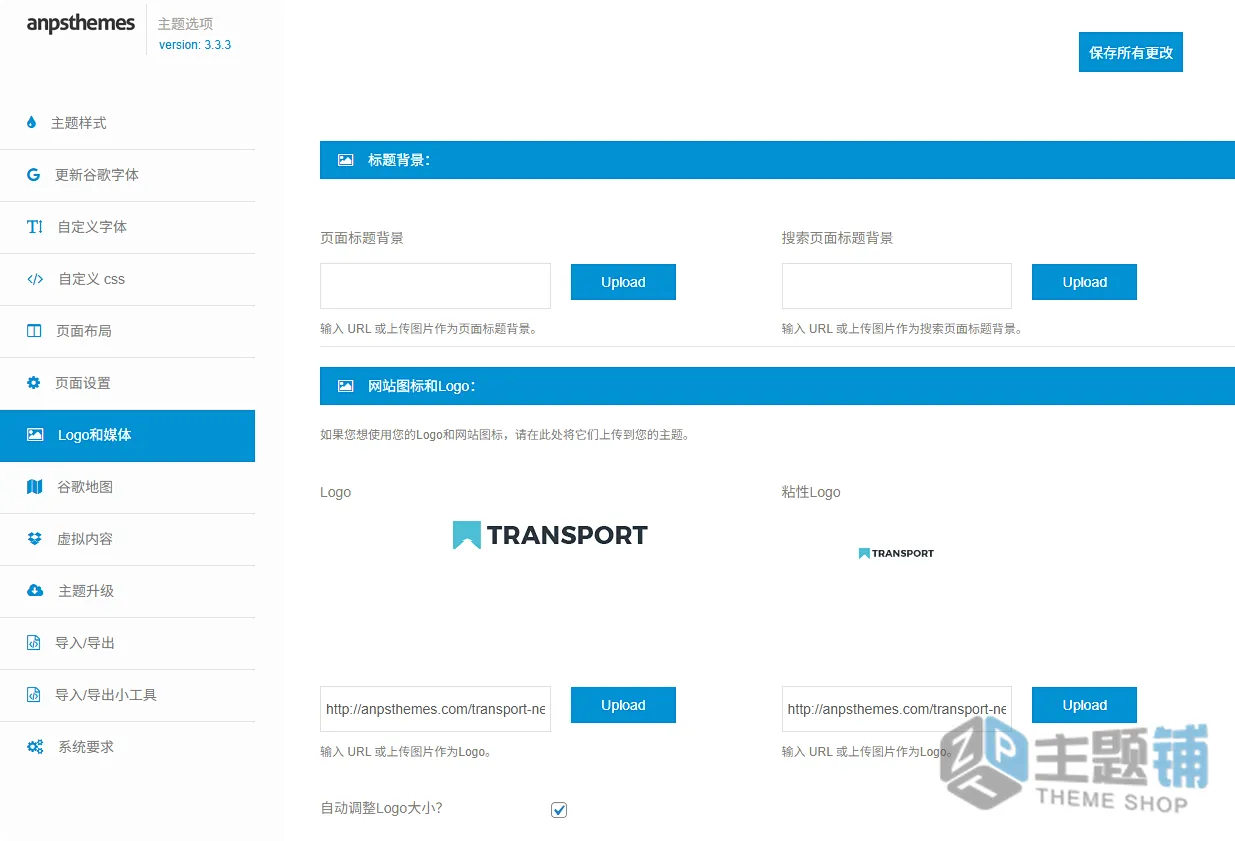Open the 系统要求 section
Screen dimensions: 1235x841
click(x=127, y=747)
